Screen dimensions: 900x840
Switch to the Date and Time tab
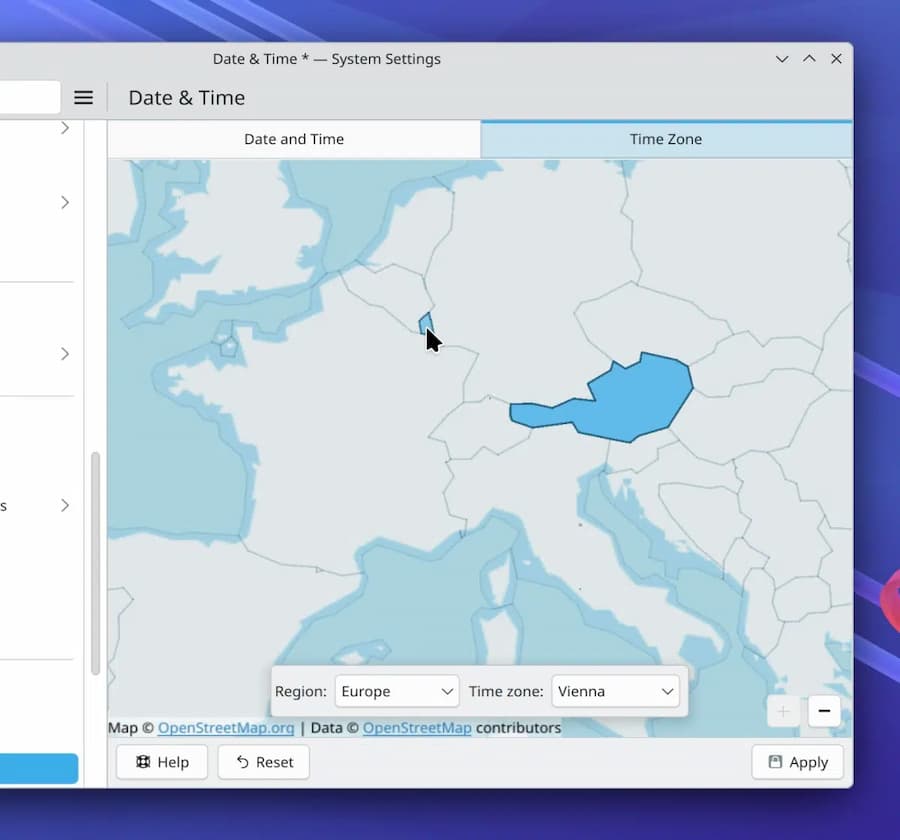click(294, 139)
